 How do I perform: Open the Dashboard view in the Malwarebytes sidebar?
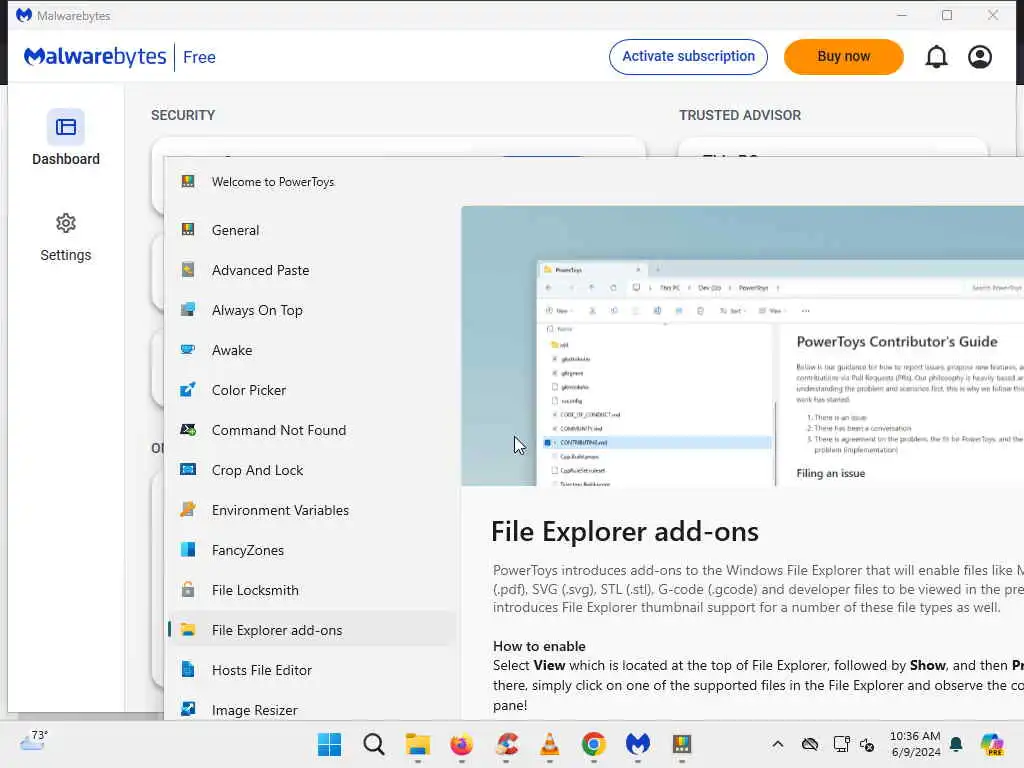point(65,138)
